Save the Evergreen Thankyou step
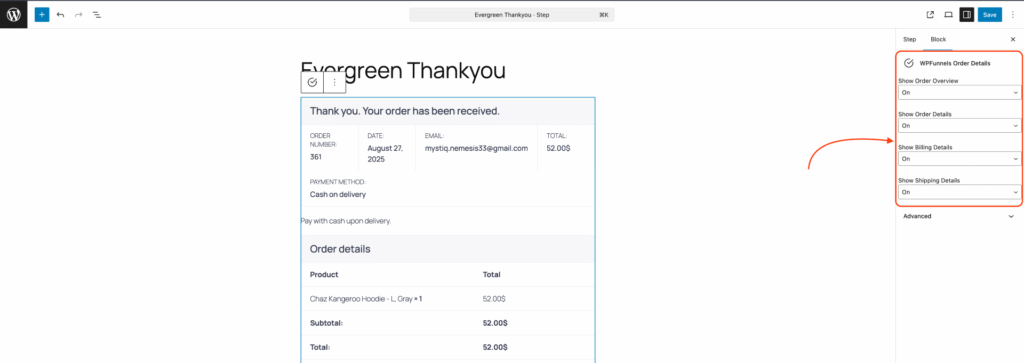The image size is (1024, 363). [989, 14]
